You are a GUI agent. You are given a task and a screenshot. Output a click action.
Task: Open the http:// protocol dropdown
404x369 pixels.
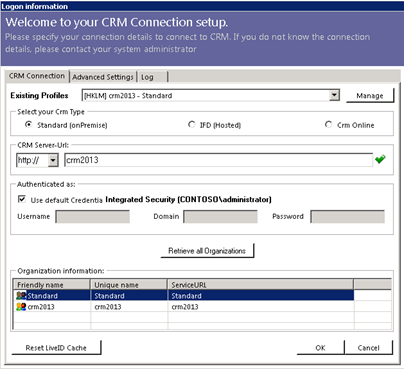pos(53,160)
